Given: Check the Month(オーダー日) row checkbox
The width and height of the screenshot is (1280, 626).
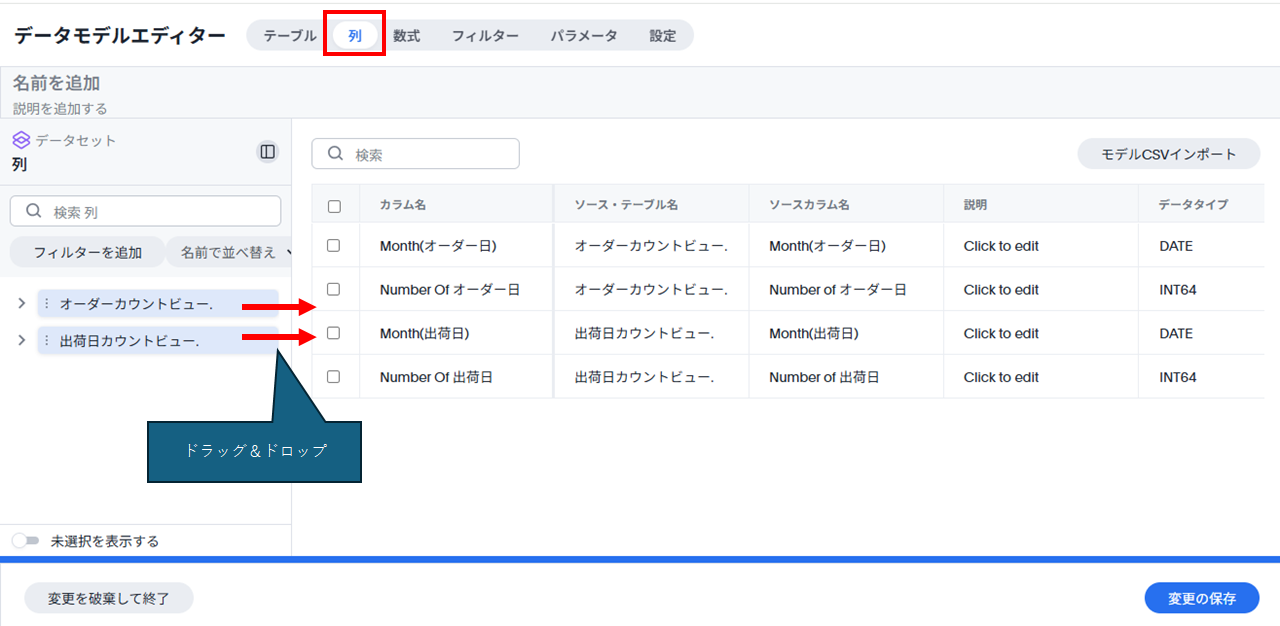Looking at the screenshot, I should (x=334, y=246).
